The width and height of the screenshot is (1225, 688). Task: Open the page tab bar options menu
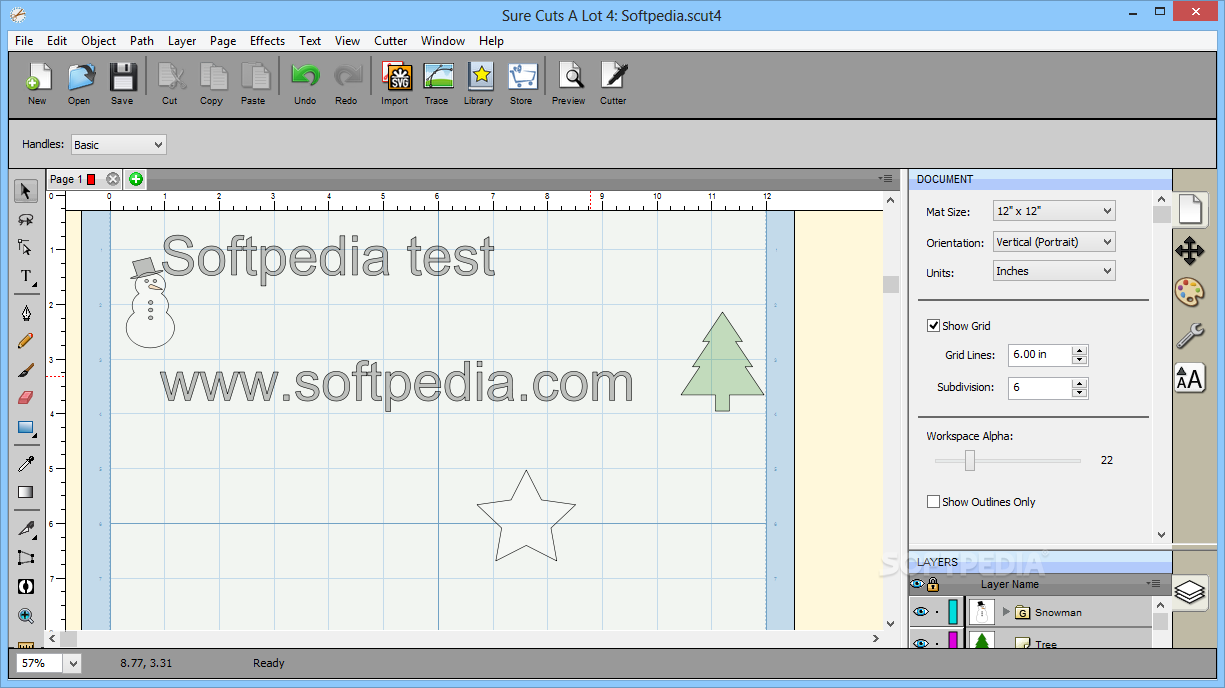click(x=886, y=178)
